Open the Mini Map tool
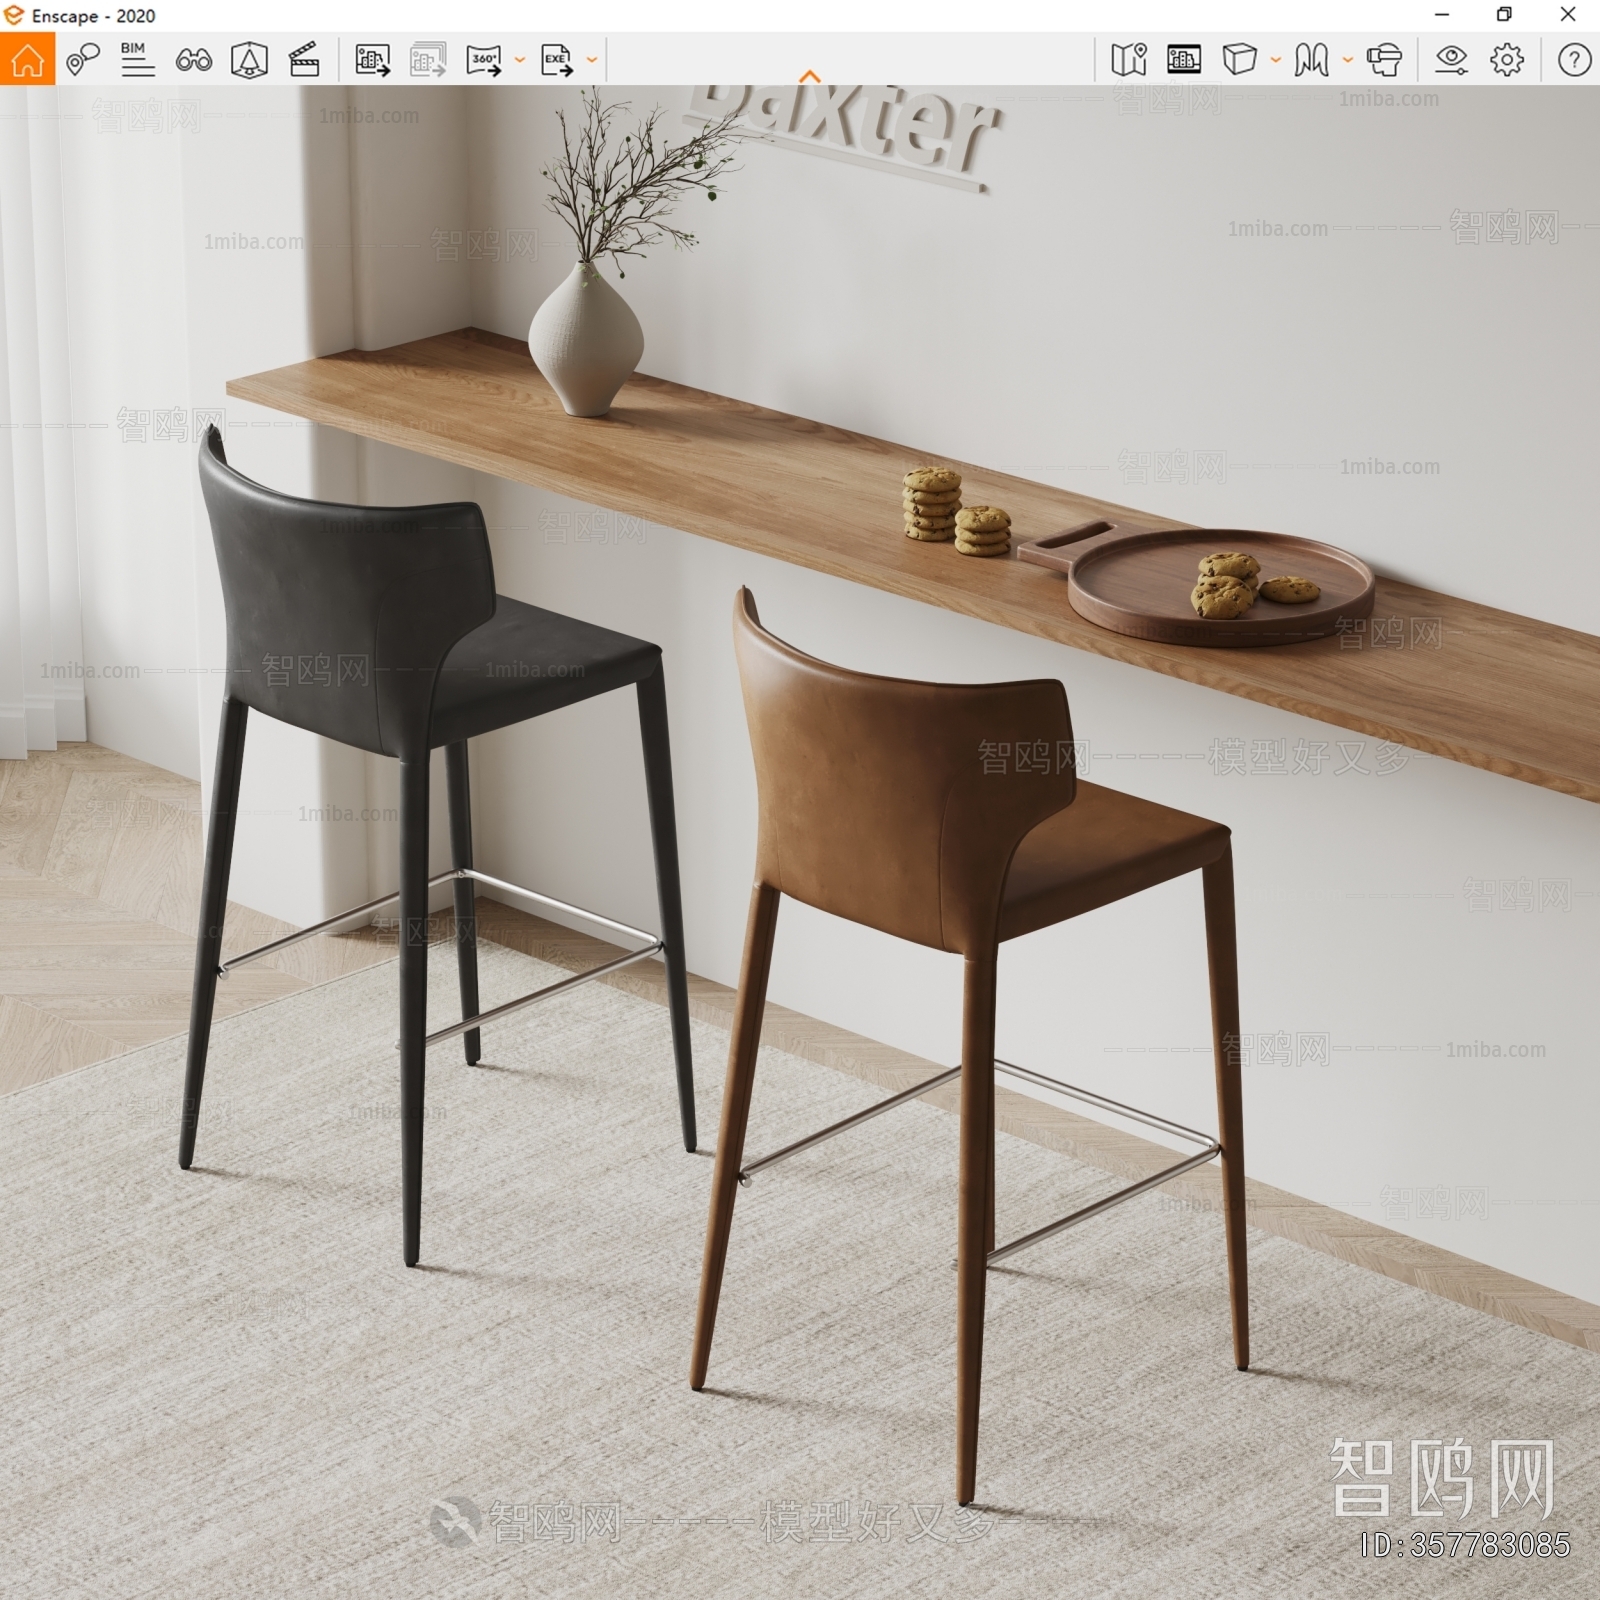Image resolution: width=1600 pixels, height=1600 pixels. tap(1128, 62)
